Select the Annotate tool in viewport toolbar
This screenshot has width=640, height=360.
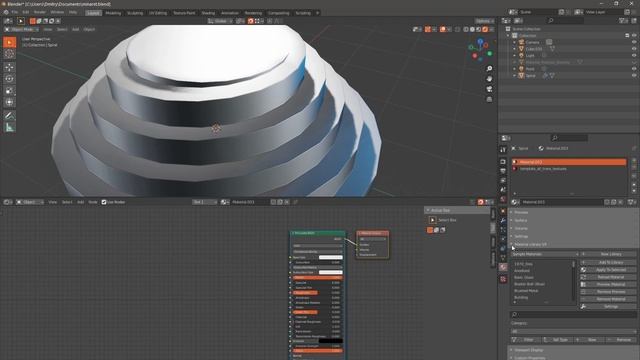point(9,116)
